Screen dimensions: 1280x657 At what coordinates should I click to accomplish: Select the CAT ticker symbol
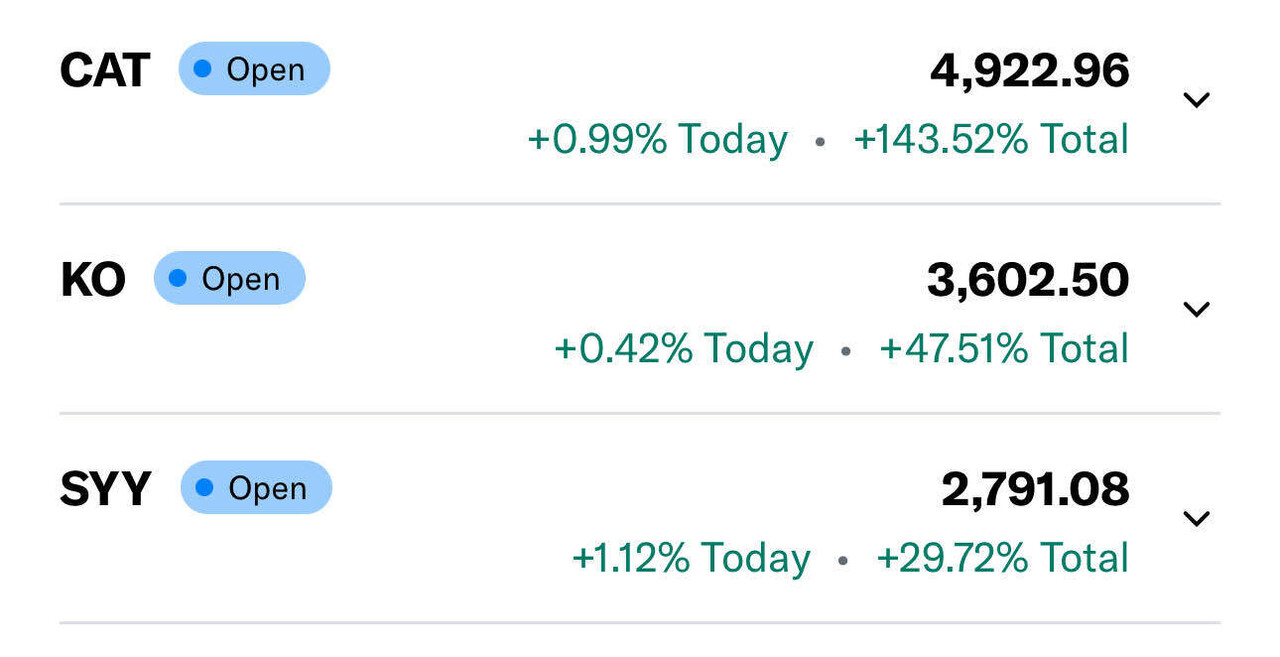[105, 70]
